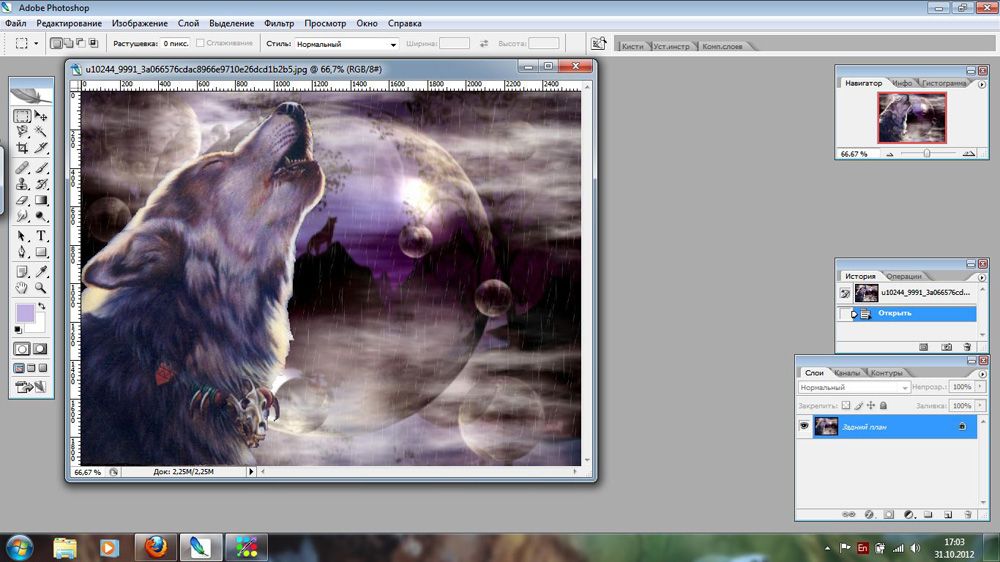Select the Crop tool in the toolbox

[22, 148]
